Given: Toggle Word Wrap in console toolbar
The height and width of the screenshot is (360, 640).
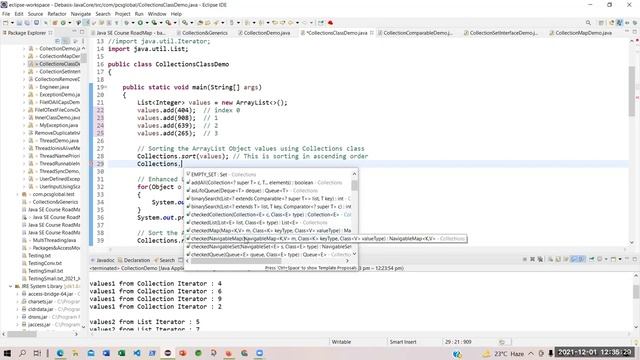Looking at the screenshot, I should tap(566, 259).
